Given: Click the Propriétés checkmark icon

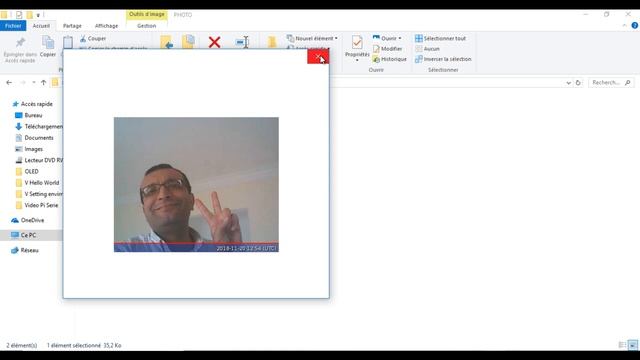Looking at the screenshot, I should tap(357, 42).
